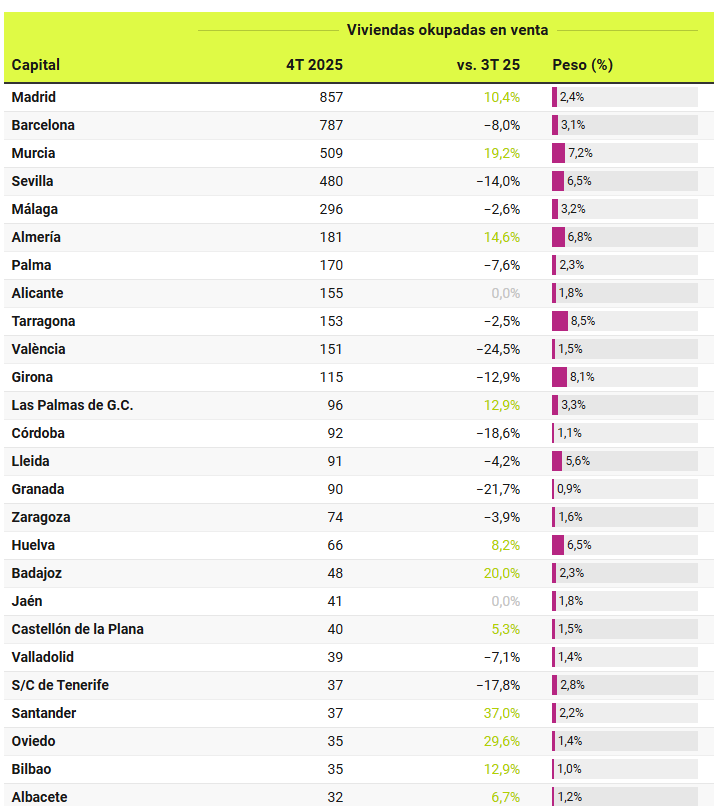Viewport: 715px width, 806px height.
Task: Click the Viviendas okupadas en venta title
Action: 447,30
